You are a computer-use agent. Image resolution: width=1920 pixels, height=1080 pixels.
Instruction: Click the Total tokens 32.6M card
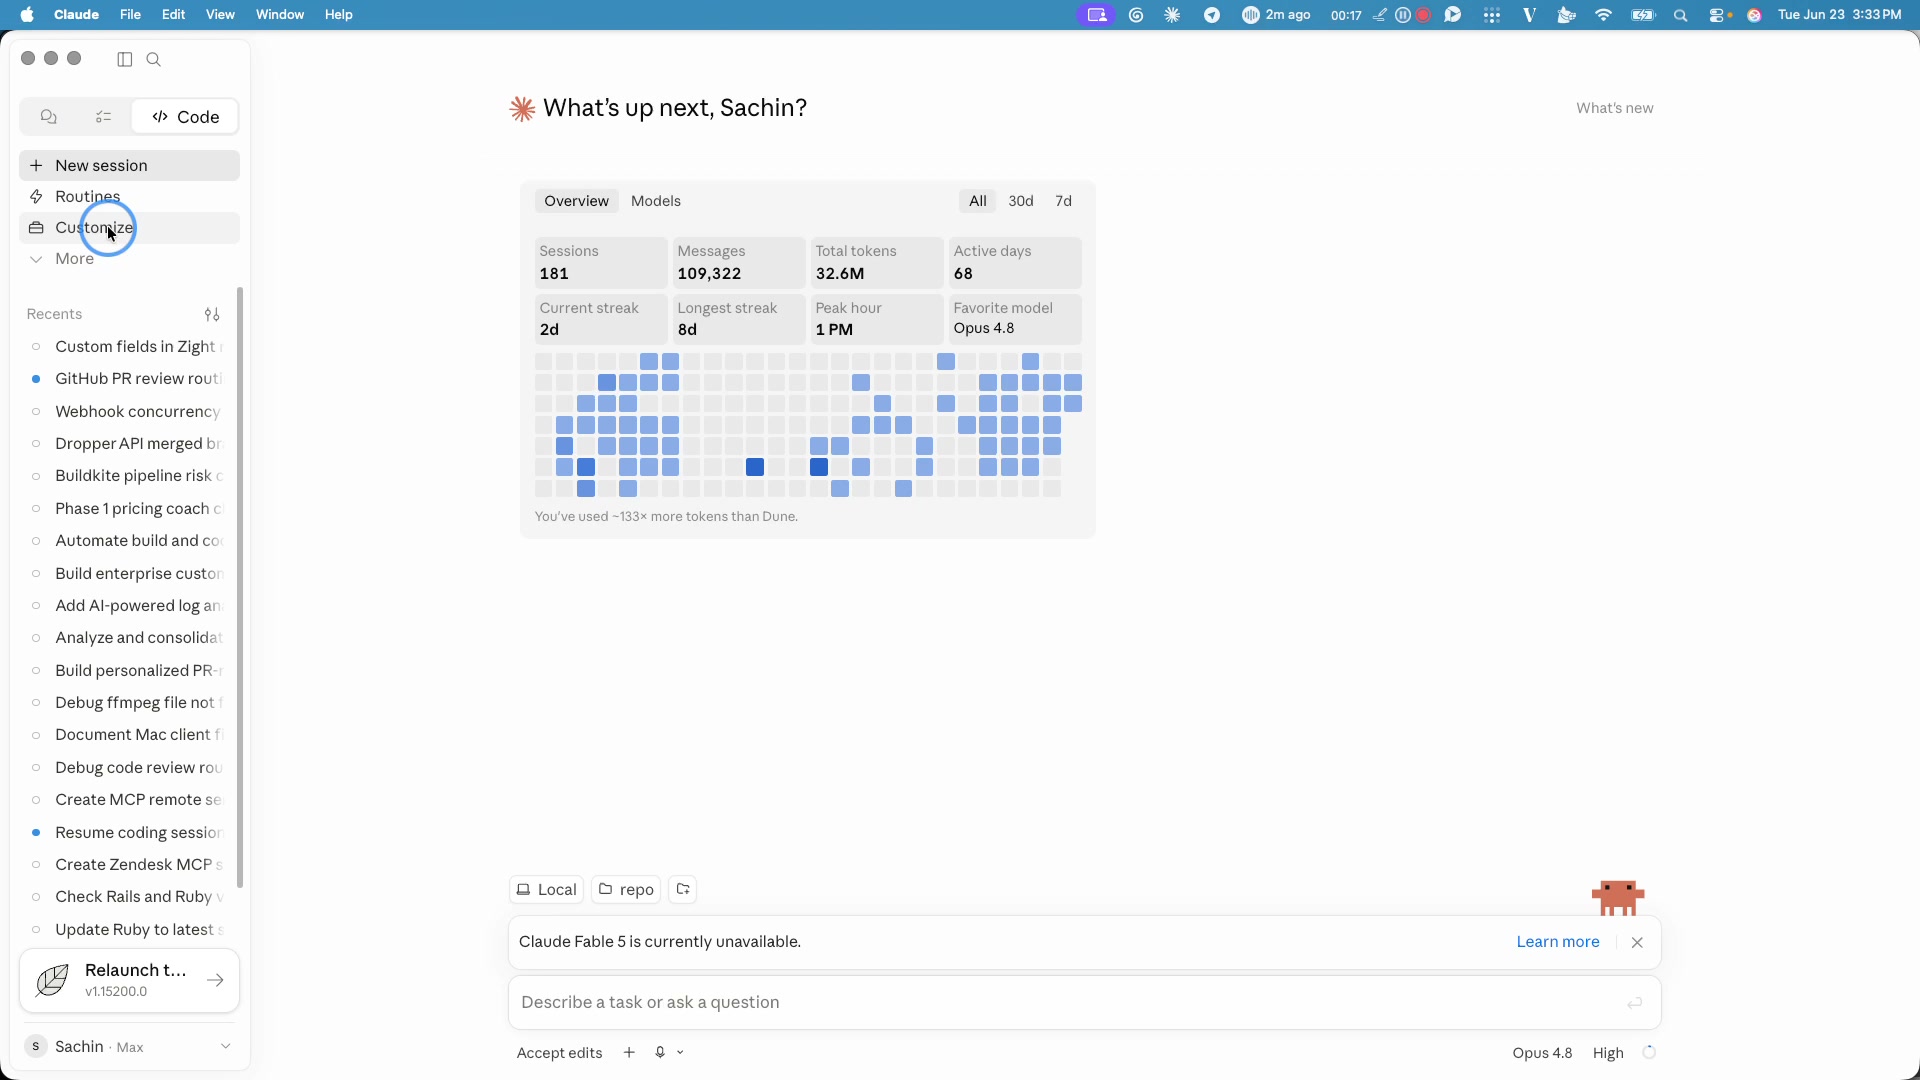coord(877,263)
